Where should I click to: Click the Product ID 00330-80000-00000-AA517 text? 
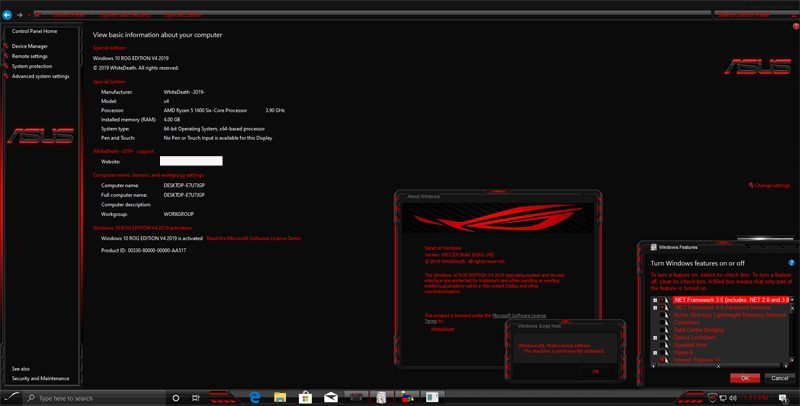(x=143, y=250)
